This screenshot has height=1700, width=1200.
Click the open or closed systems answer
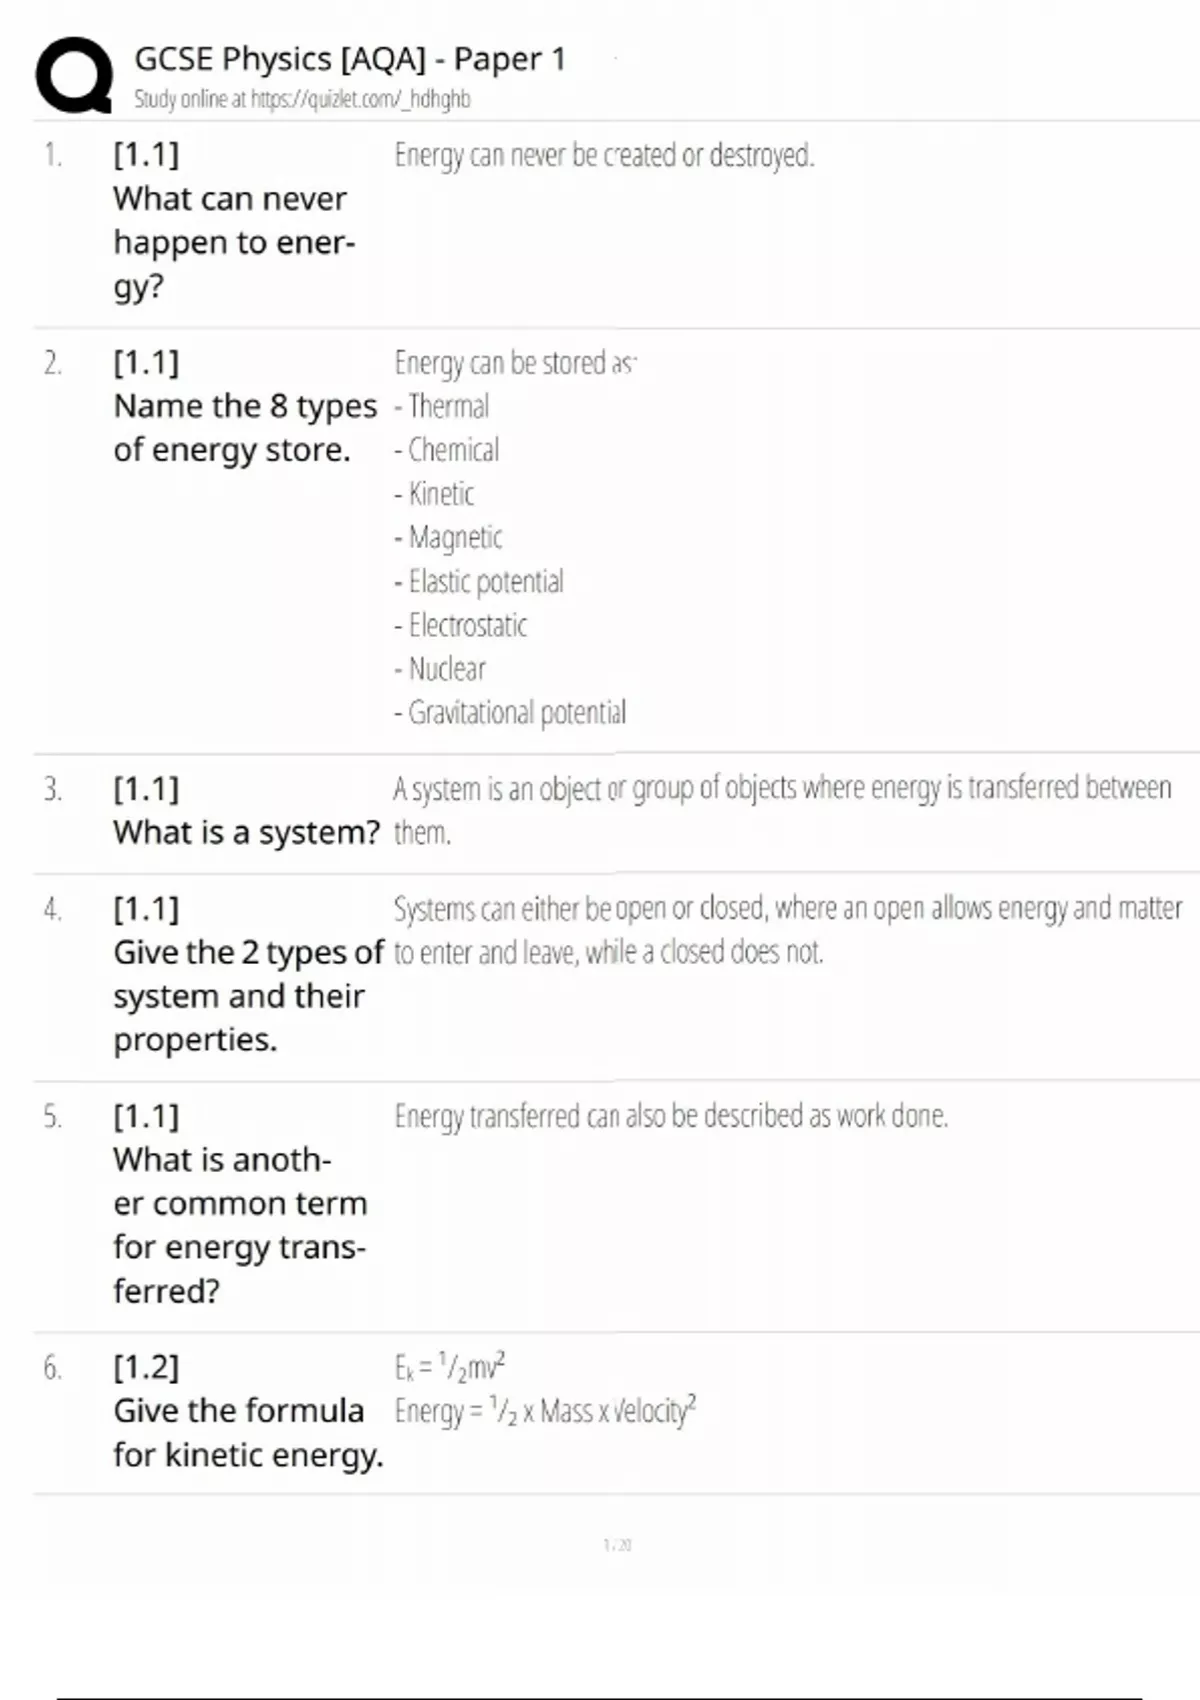pyautogui.click(x=787, y=930)
